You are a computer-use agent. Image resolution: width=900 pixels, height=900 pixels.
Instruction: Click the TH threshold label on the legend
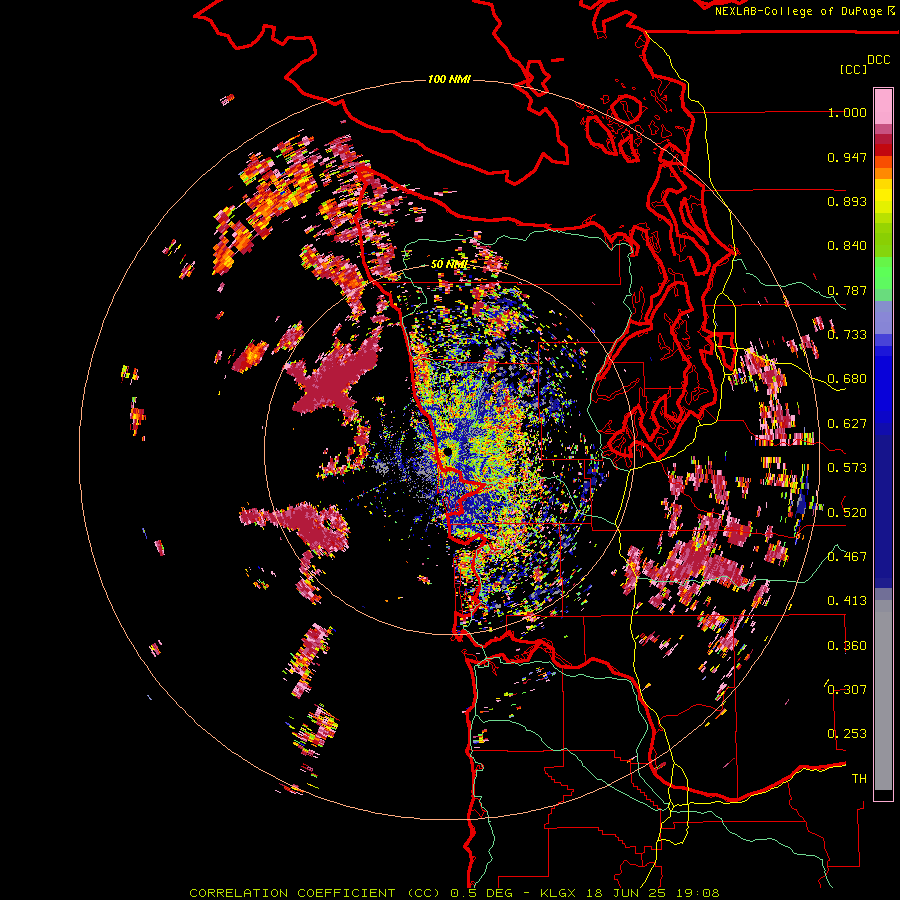tap(859, 779)
